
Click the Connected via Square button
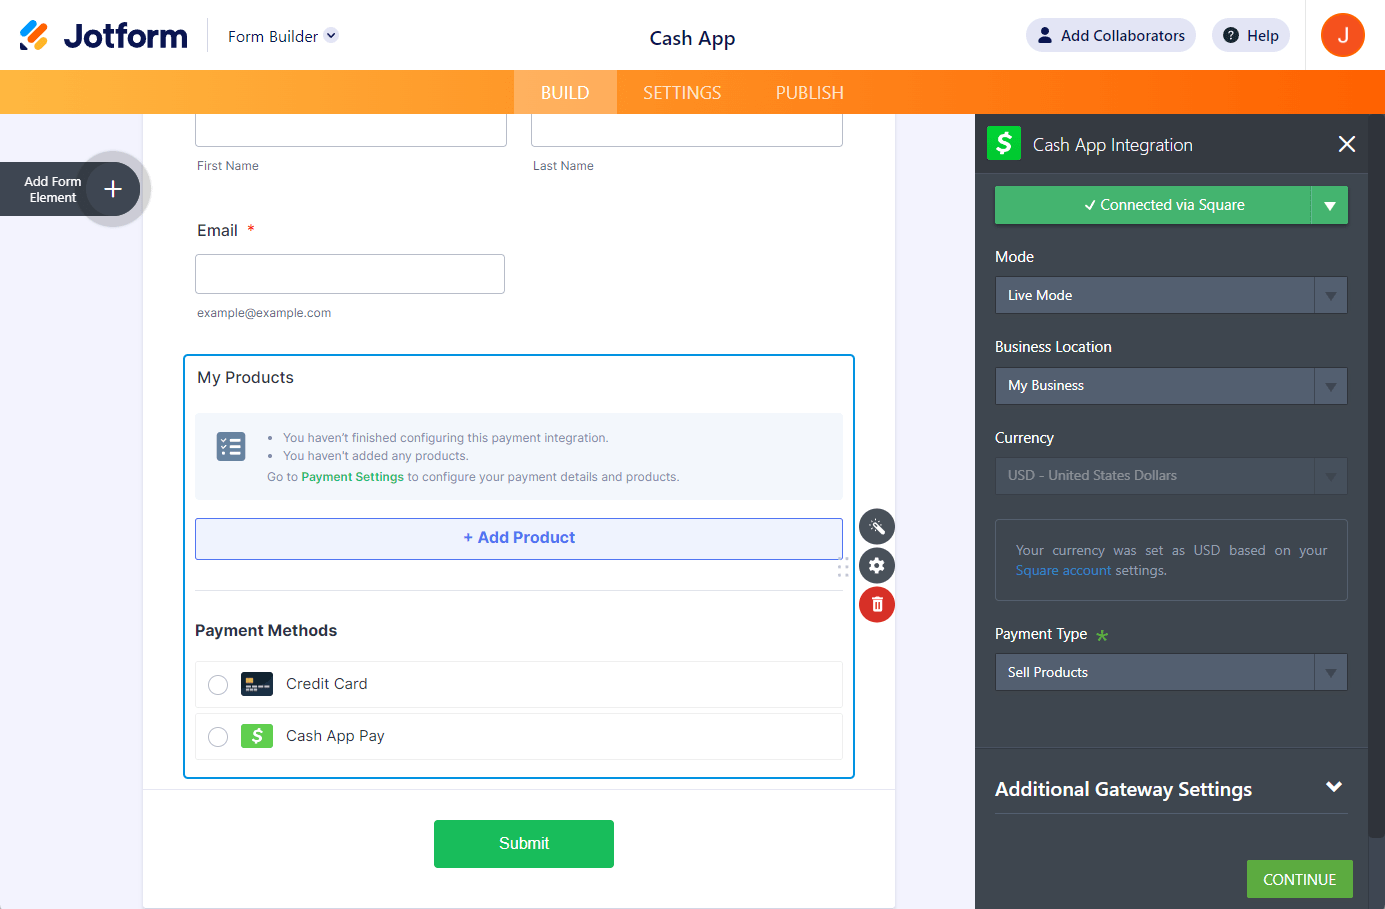tap(1153, 205)
